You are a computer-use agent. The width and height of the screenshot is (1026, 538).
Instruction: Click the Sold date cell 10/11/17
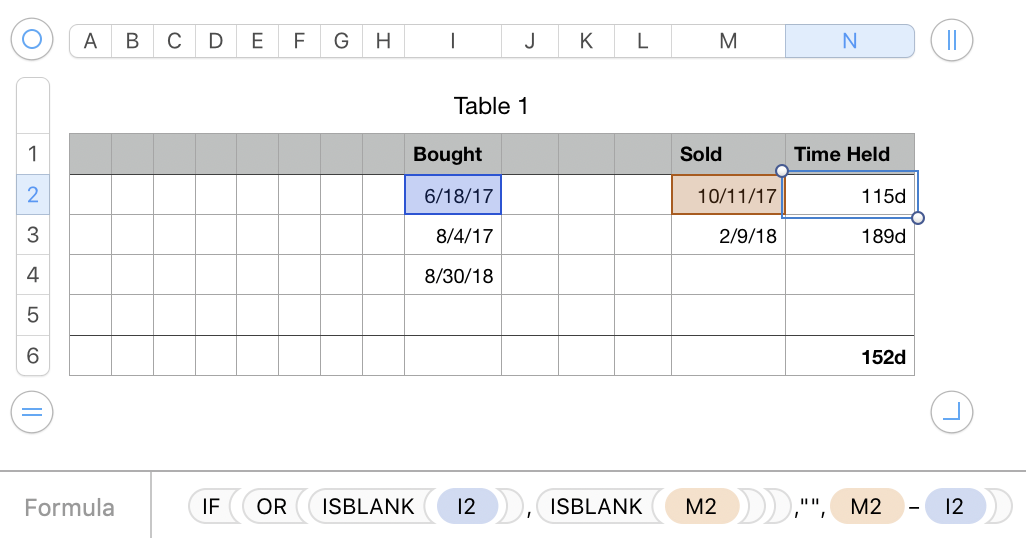(x=728, y=195)
